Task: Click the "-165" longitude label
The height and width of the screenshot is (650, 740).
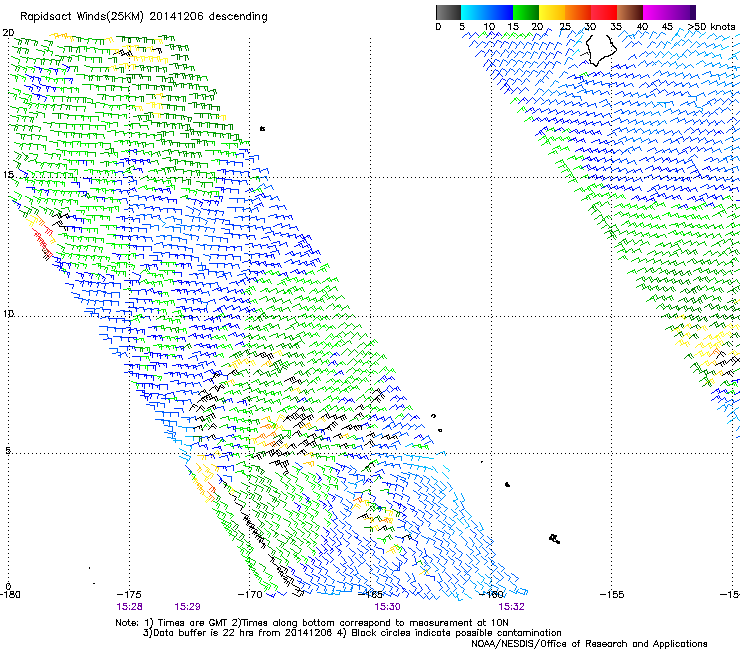Action: (370, 595)
